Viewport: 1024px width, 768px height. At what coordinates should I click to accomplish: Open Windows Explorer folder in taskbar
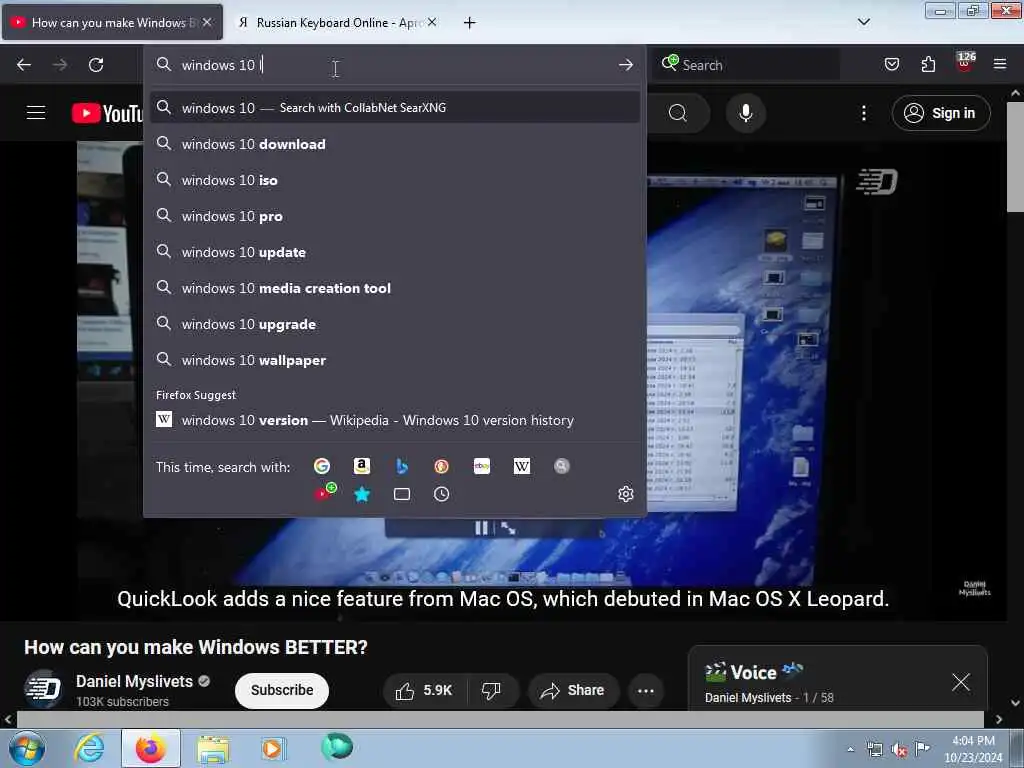click(x=214, y=748)
